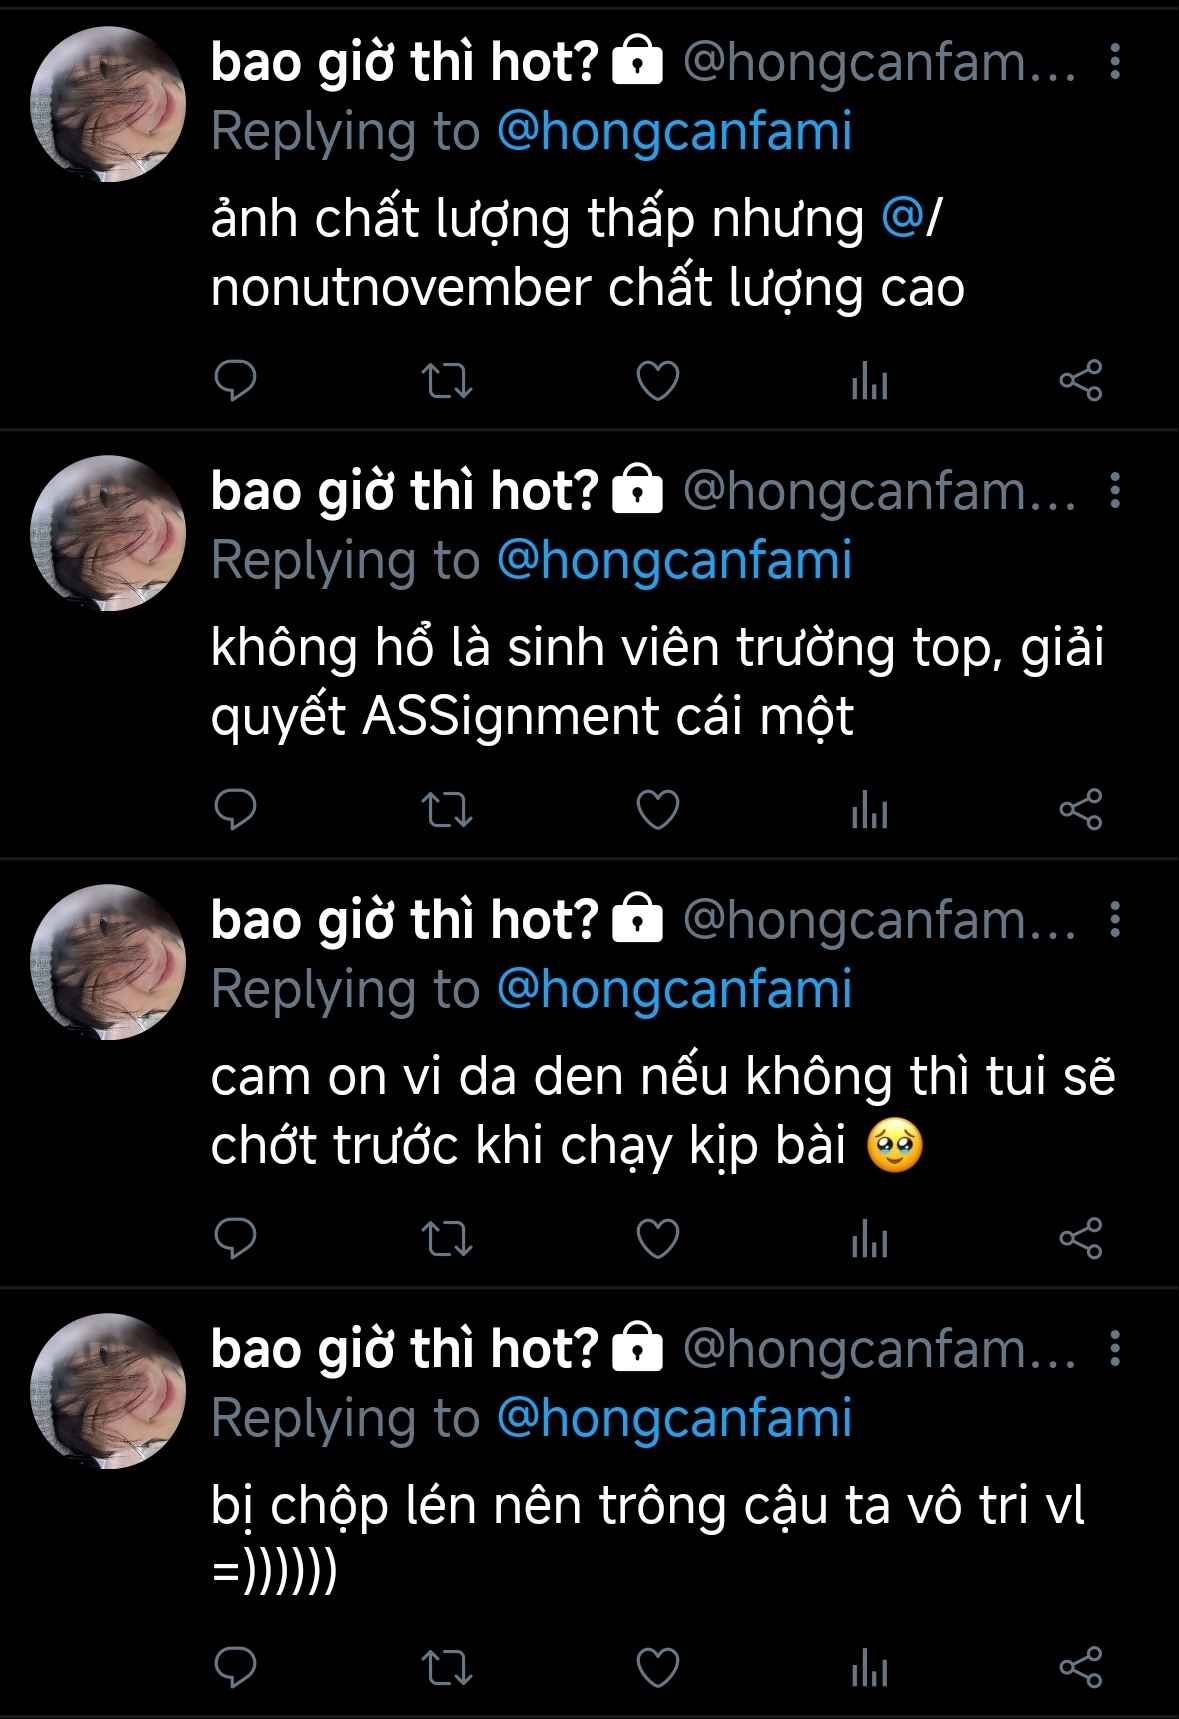Viewport: 1179px width, 1719px height.
Task: Open more options on 'bị chộp lén' tweet
Action: (x=1115, y=1349)
